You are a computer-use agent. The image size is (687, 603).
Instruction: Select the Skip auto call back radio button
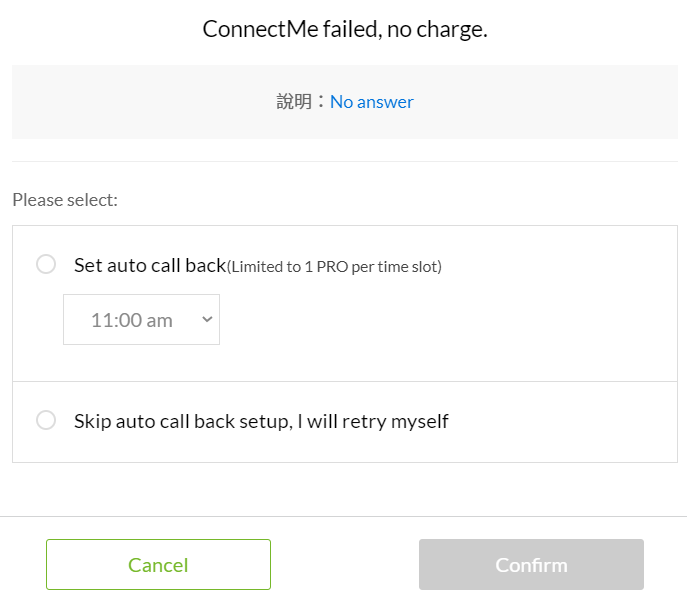(x=46, y=420)
